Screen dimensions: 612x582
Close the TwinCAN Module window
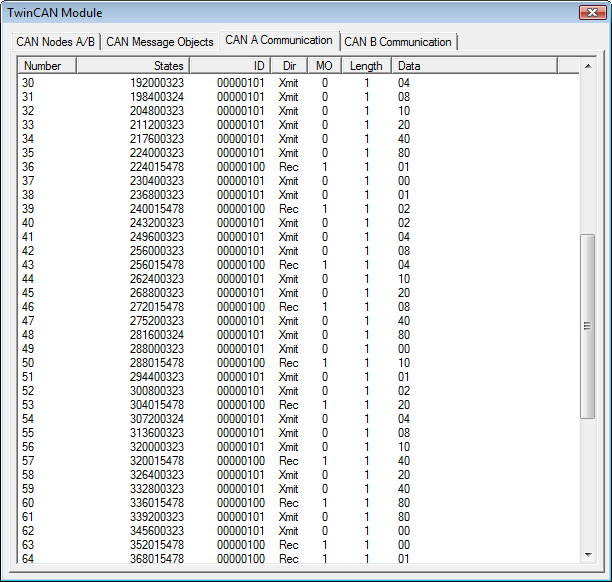click(x=587, y=13)
